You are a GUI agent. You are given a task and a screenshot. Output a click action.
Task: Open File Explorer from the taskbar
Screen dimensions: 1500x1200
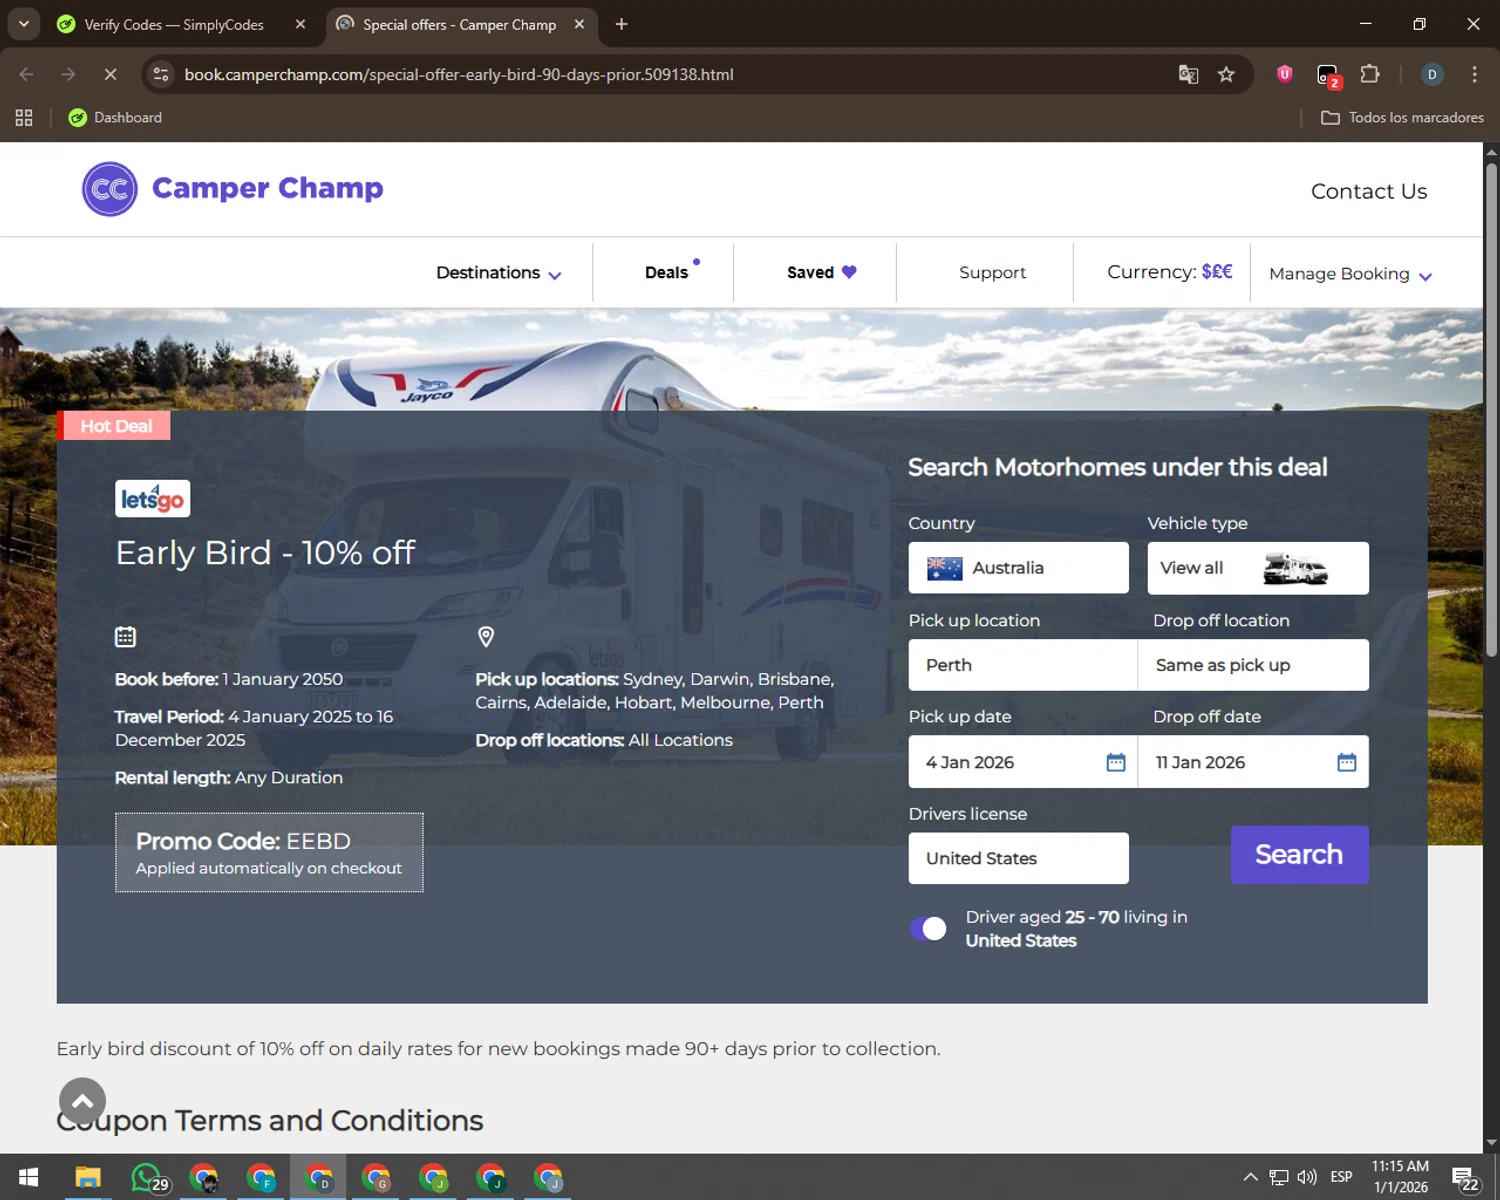pos(88,1178)
